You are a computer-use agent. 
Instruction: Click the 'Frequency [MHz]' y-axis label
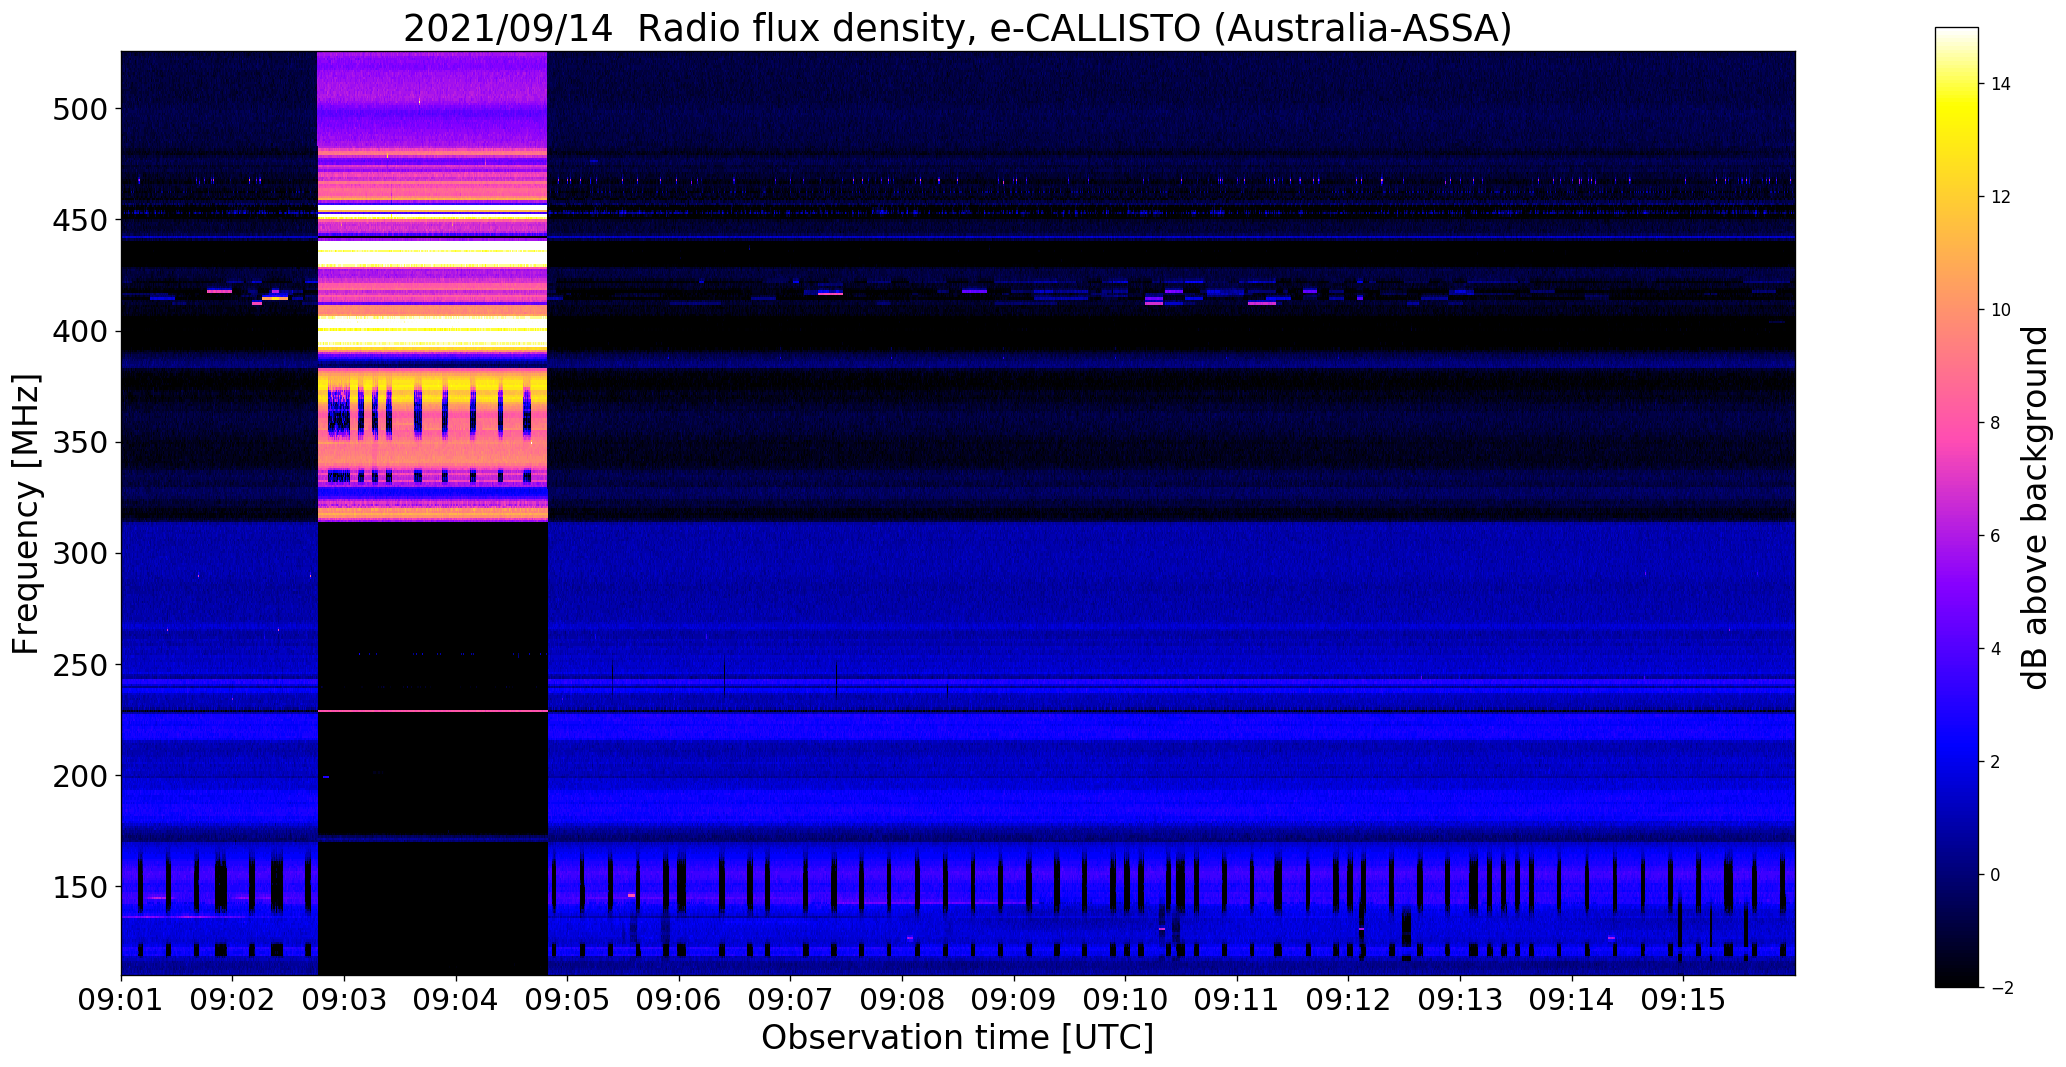[x=26, y=514]
